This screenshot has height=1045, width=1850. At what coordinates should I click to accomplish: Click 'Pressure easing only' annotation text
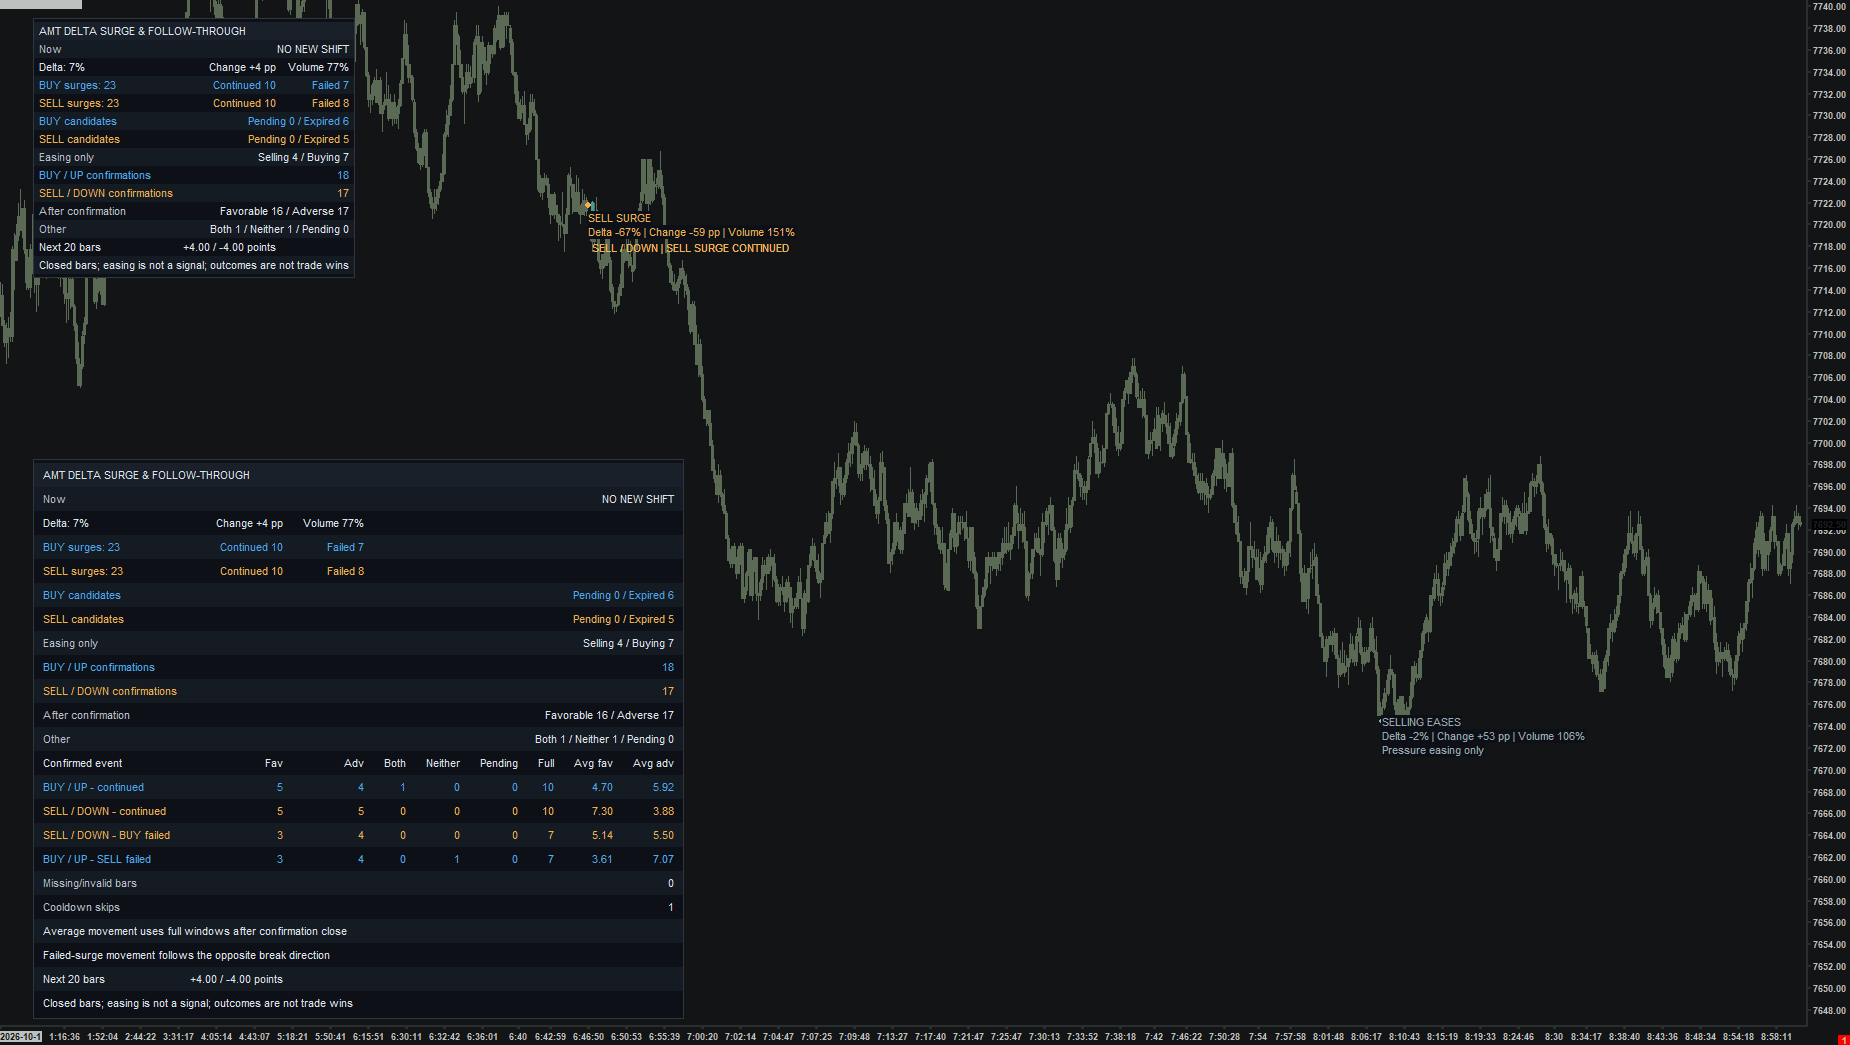(x=1433, y=750)
